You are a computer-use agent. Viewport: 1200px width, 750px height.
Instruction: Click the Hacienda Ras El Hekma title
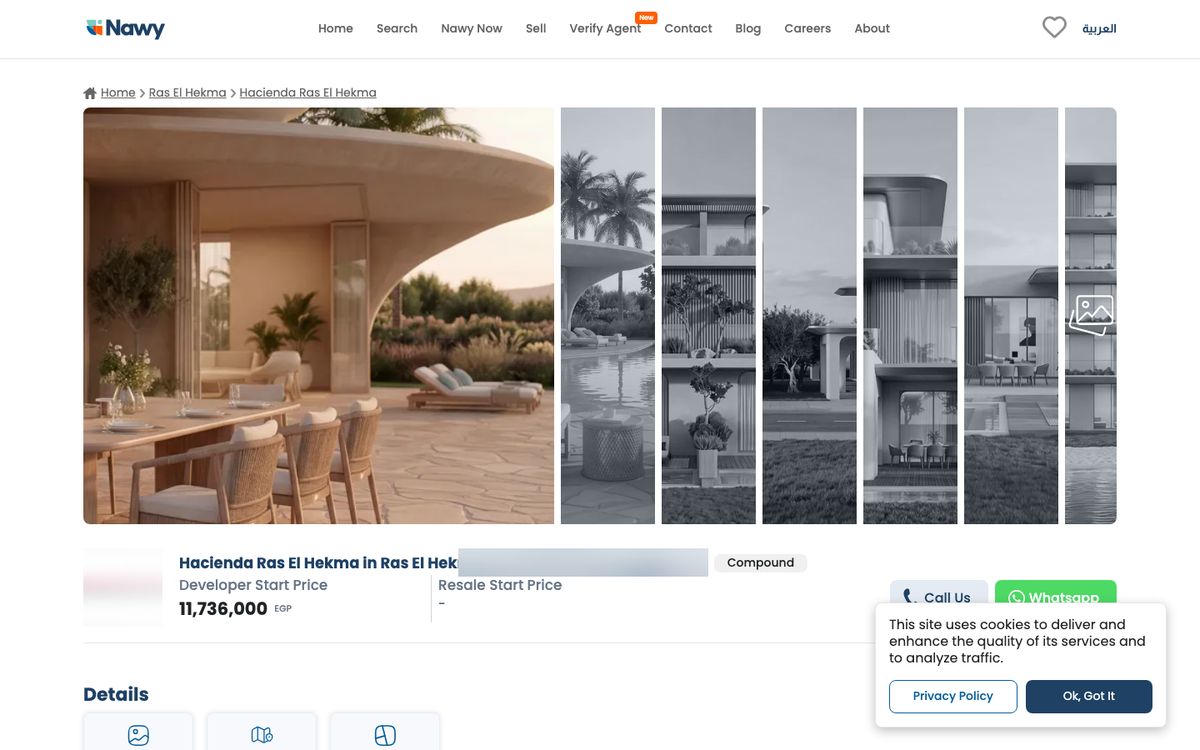(318, 563)
